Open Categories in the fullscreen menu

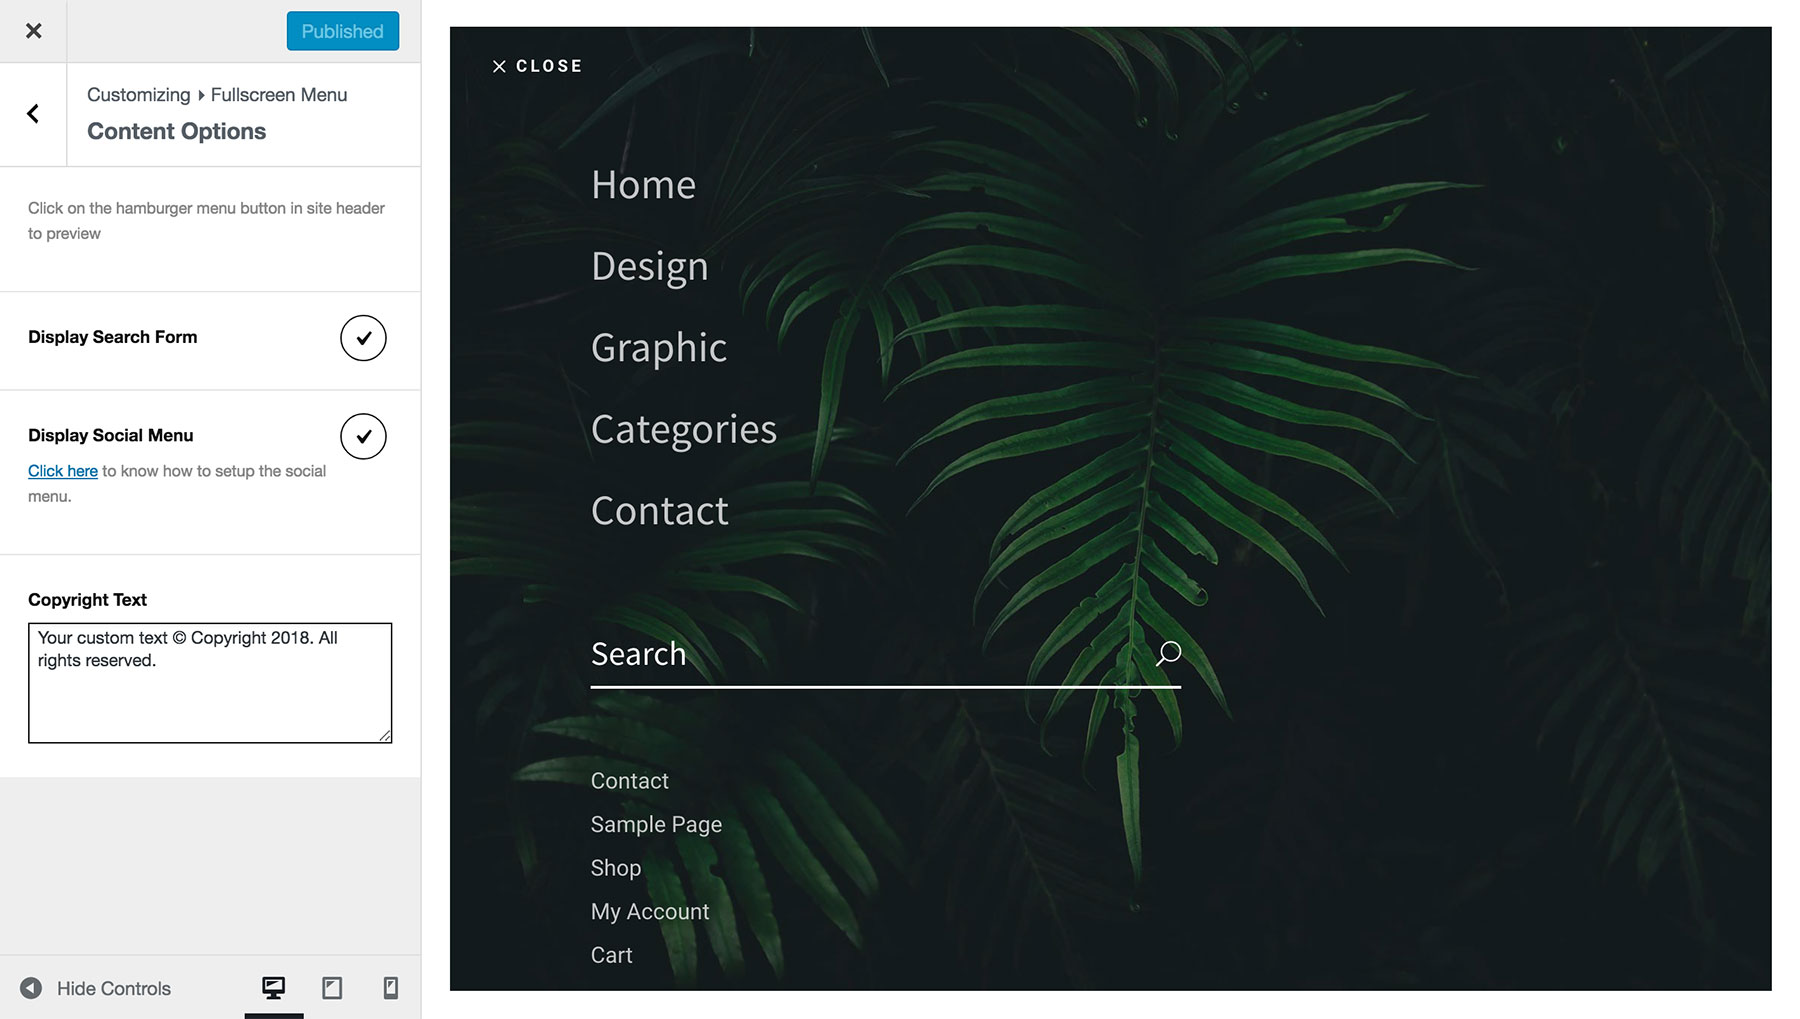(684, 429)
